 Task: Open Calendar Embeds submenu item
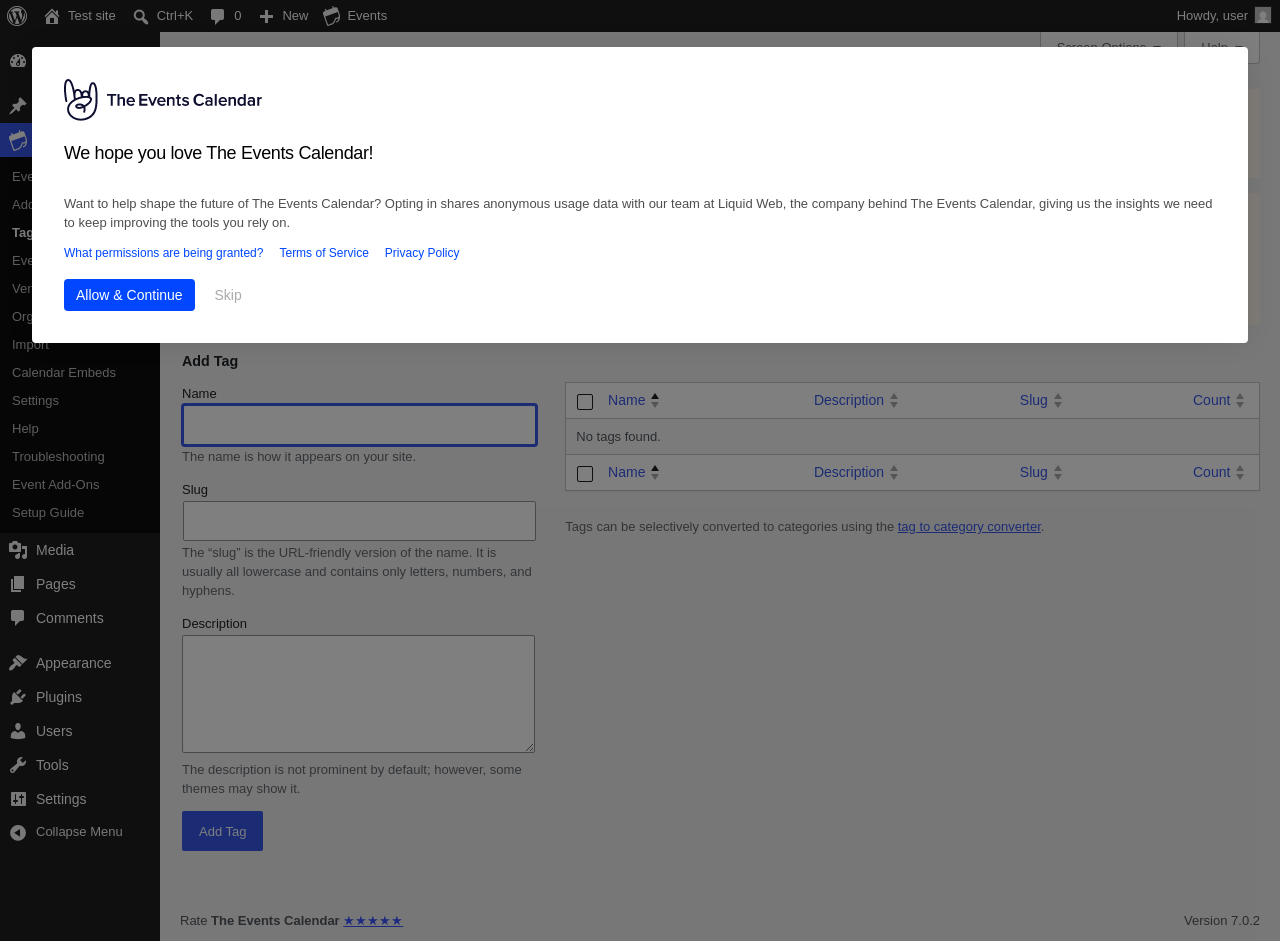[64, 373]
